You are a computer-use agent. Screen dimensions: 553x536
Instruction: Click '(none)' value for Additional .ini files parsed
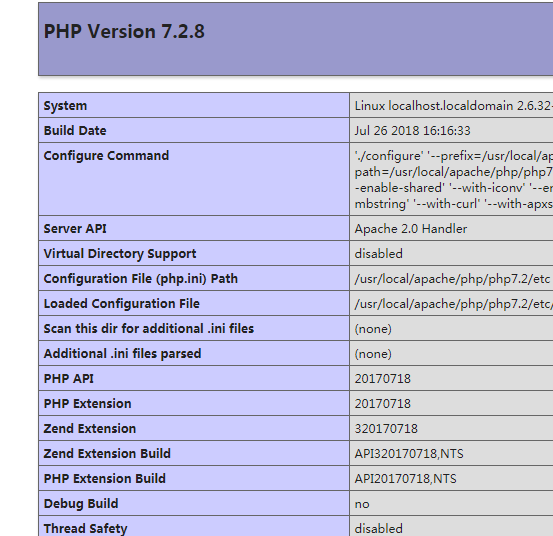(x=373, y=354)
